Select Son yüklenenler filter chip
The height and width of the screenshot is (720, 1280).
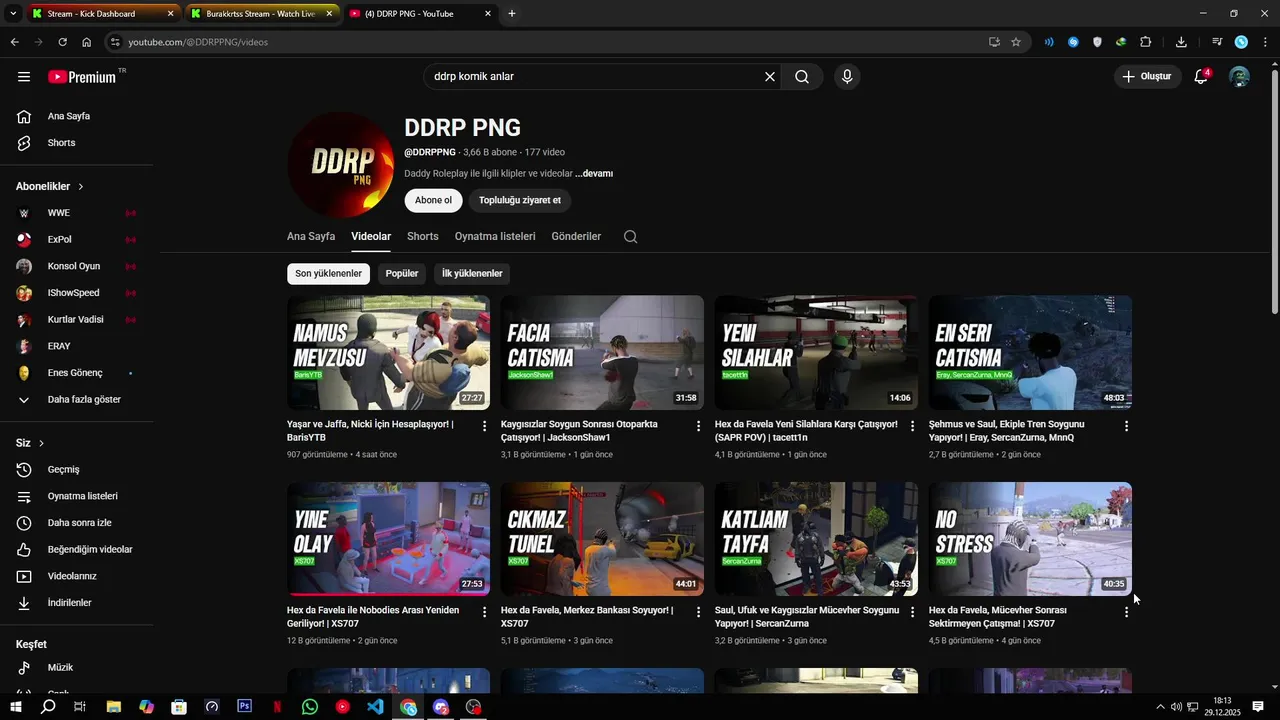pyautogui.click(x=328, y=274)
